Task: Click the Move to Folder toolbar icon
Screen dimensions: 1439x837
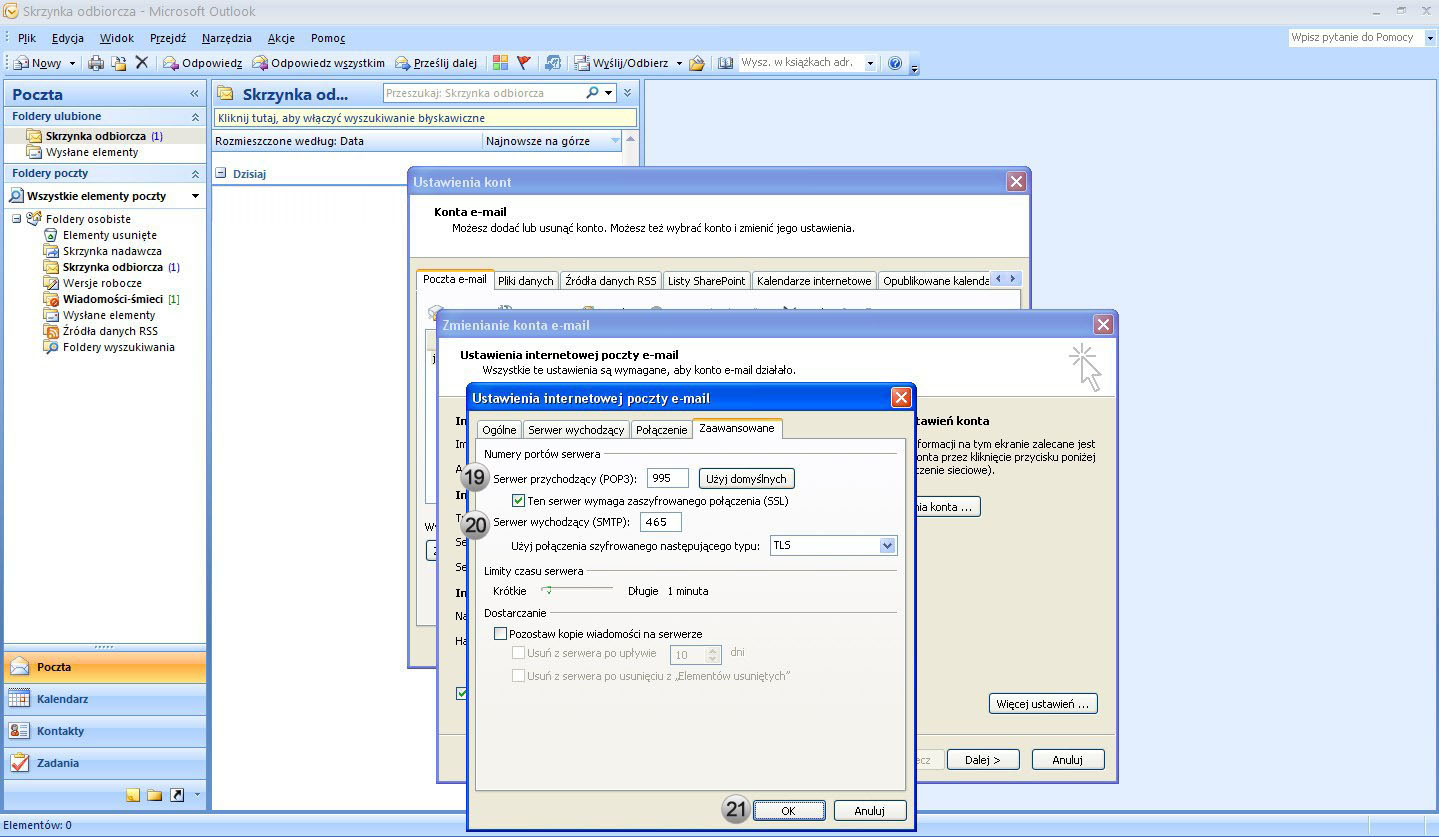Action: click(x=118, y=63)
